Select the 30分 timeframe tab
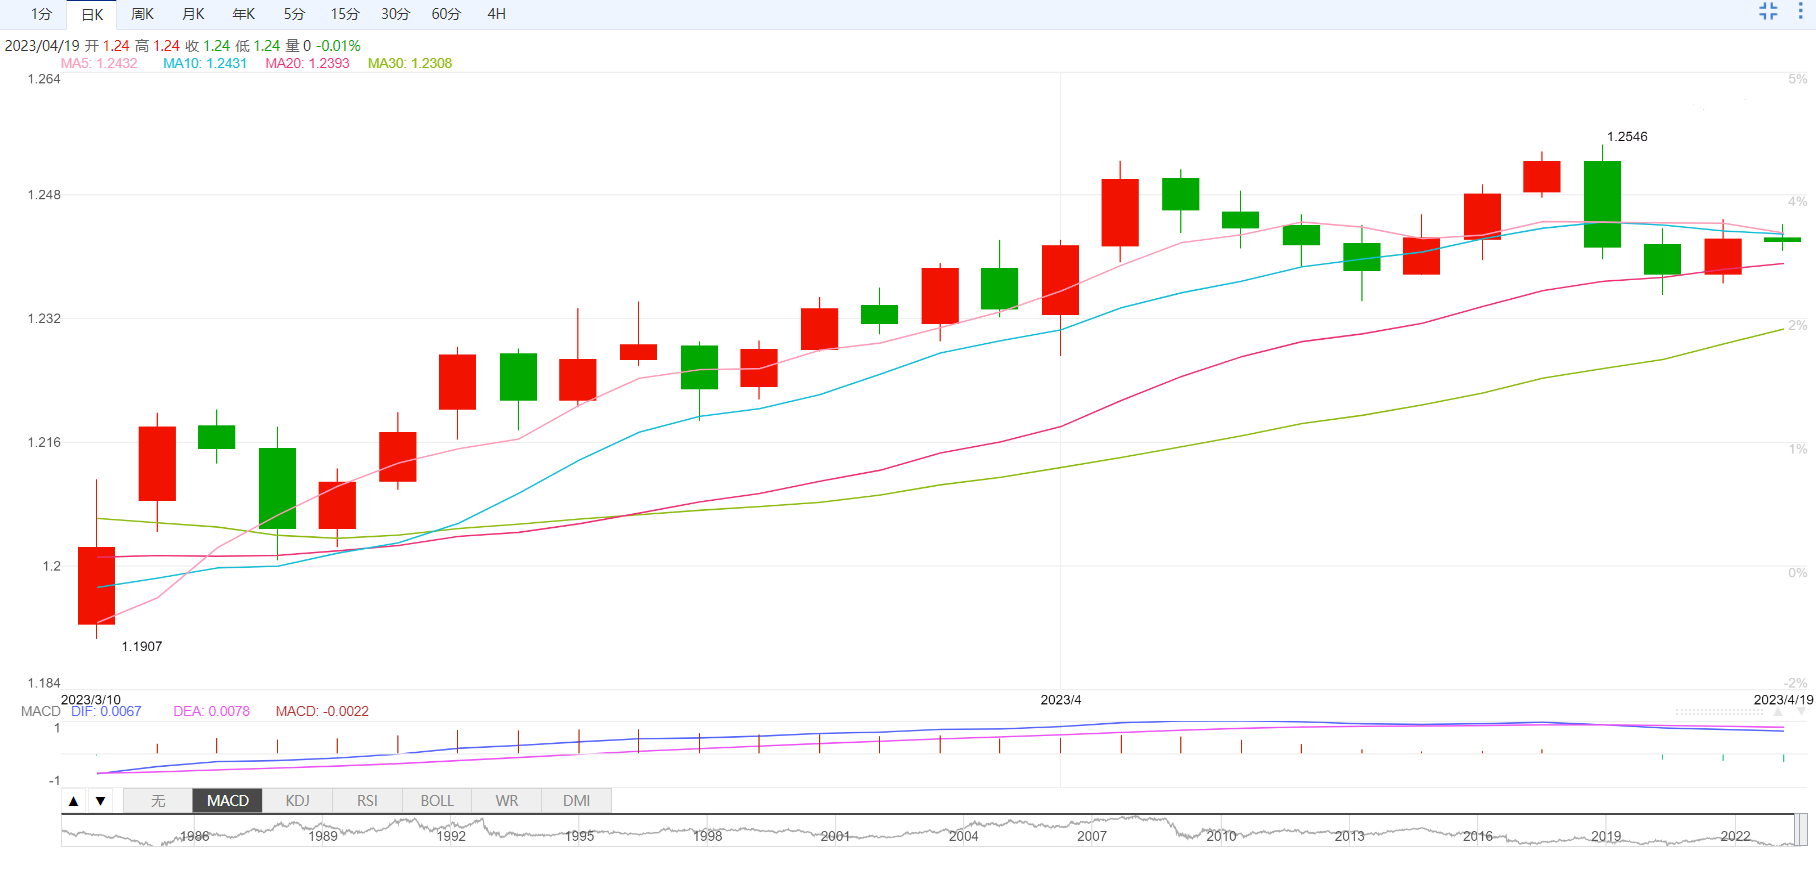 click(396, 14)
